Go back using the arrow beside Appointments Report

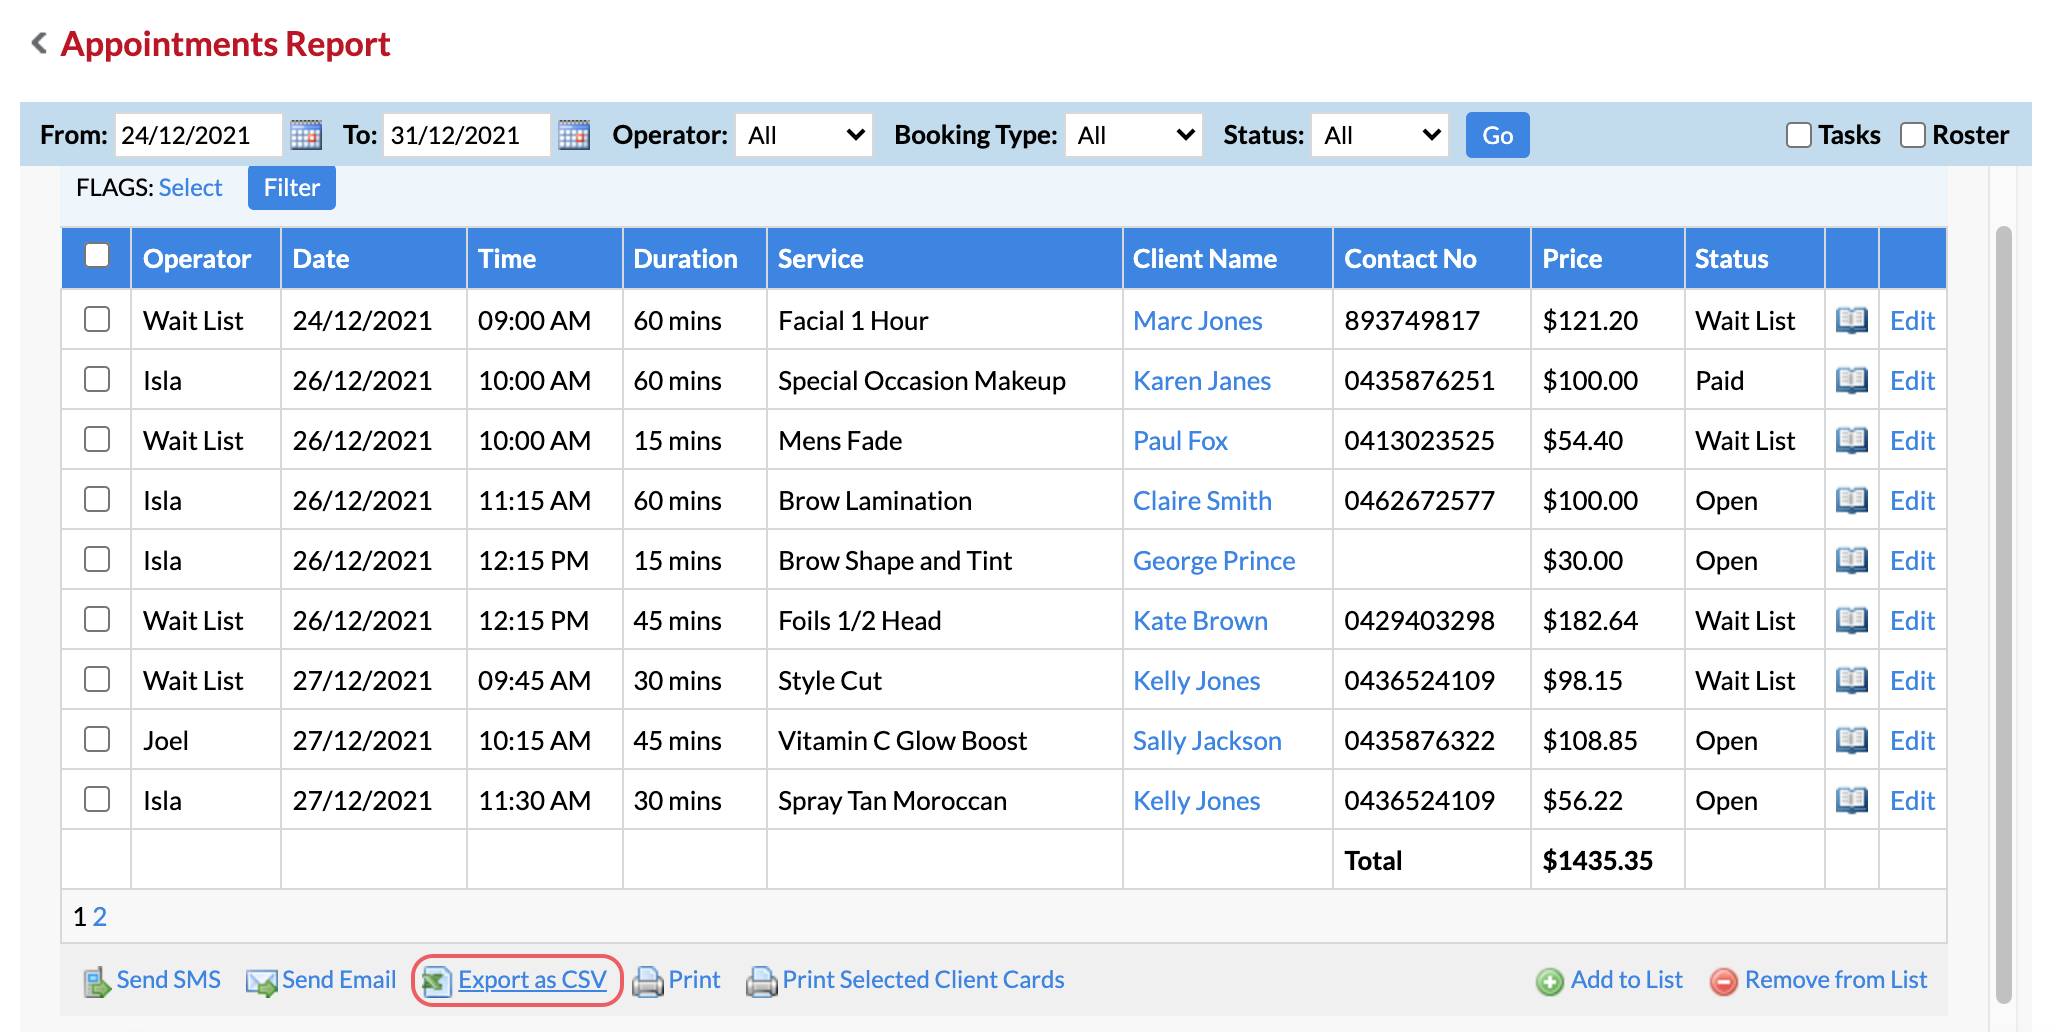pos(39,43)
